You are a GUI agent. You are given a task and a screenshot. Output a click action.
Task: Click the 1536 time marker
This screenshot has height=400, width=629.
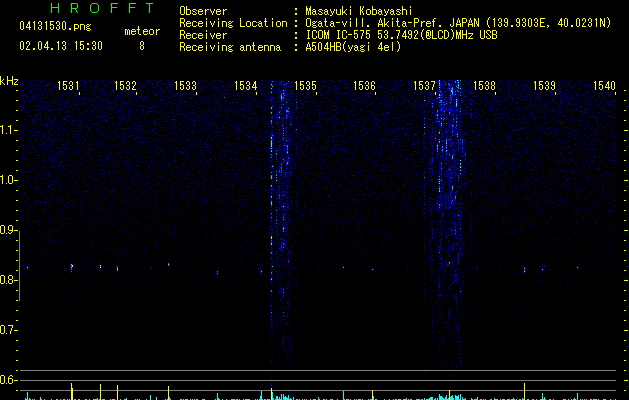pos(364,86)
